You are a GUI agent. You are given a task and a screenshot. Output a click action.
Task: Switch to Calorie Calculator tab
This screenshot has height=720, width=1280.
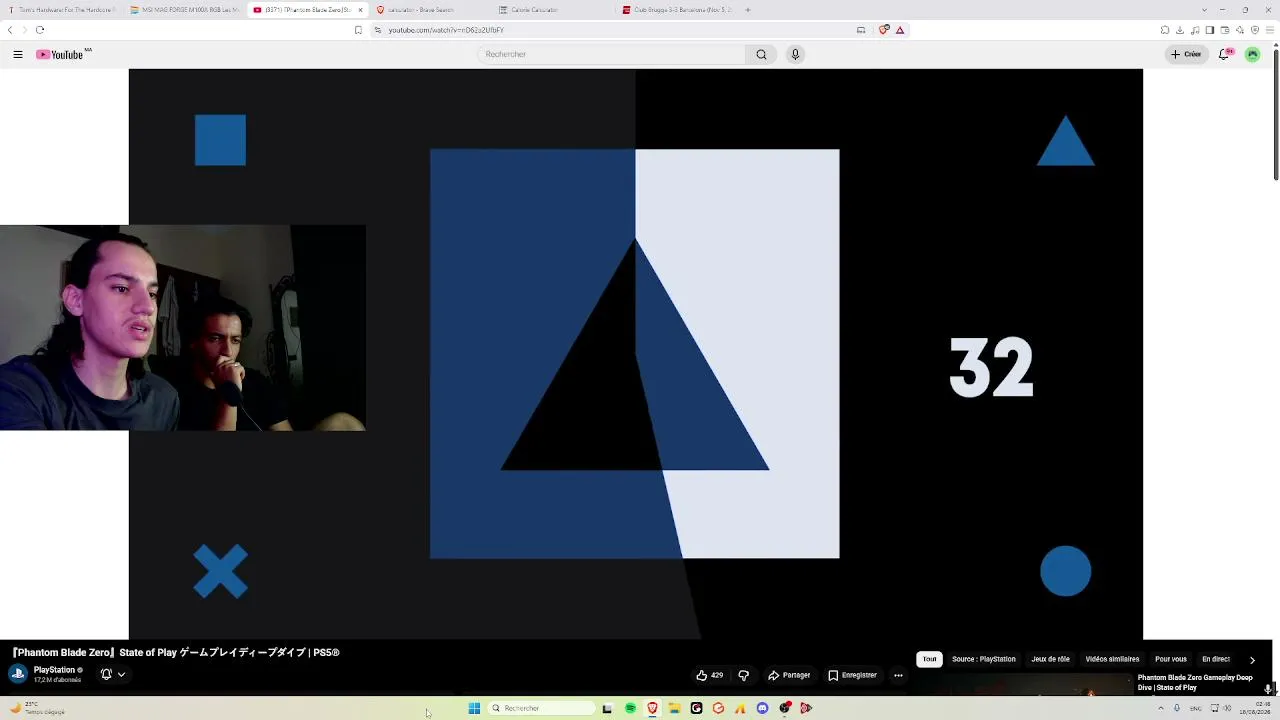553,10
